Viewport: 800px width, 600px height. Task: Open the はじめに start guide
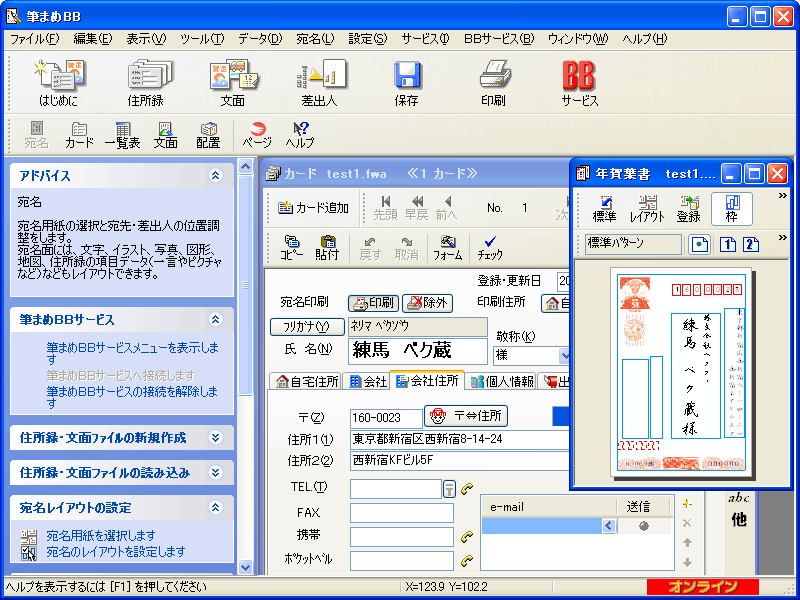point(59,83)
